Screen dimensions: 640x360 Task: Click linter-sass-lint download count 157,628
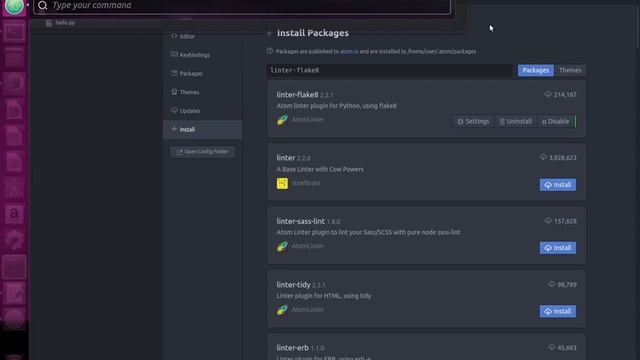560,221
